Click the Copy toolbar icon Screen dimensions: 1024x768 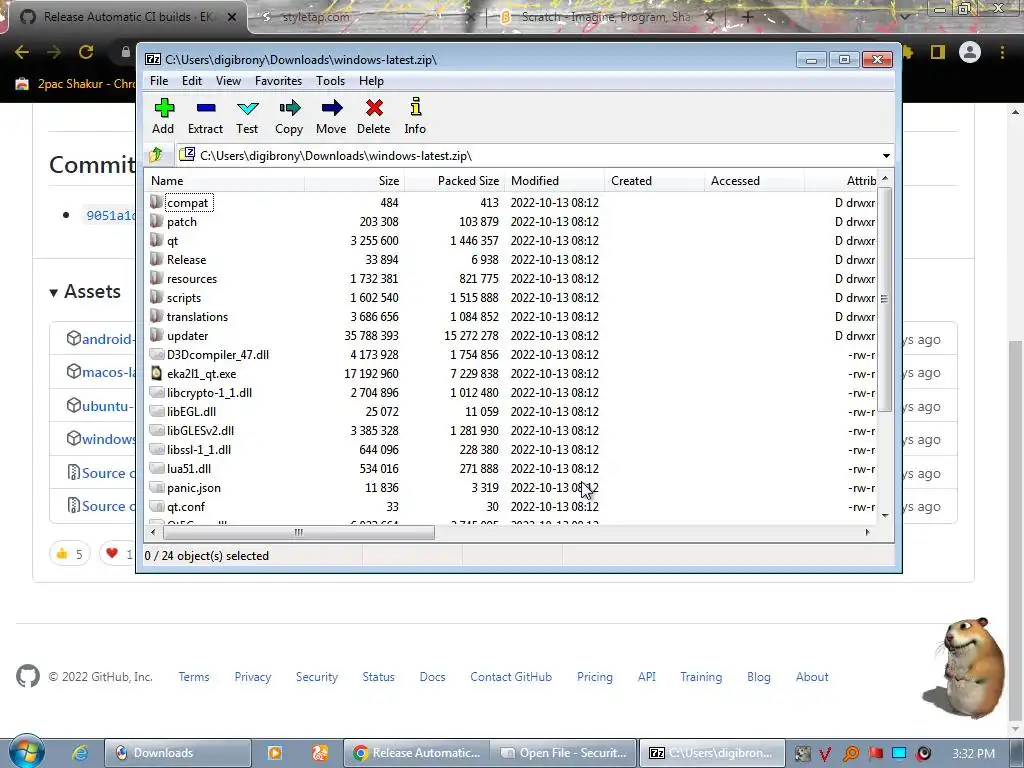point(289,108)
